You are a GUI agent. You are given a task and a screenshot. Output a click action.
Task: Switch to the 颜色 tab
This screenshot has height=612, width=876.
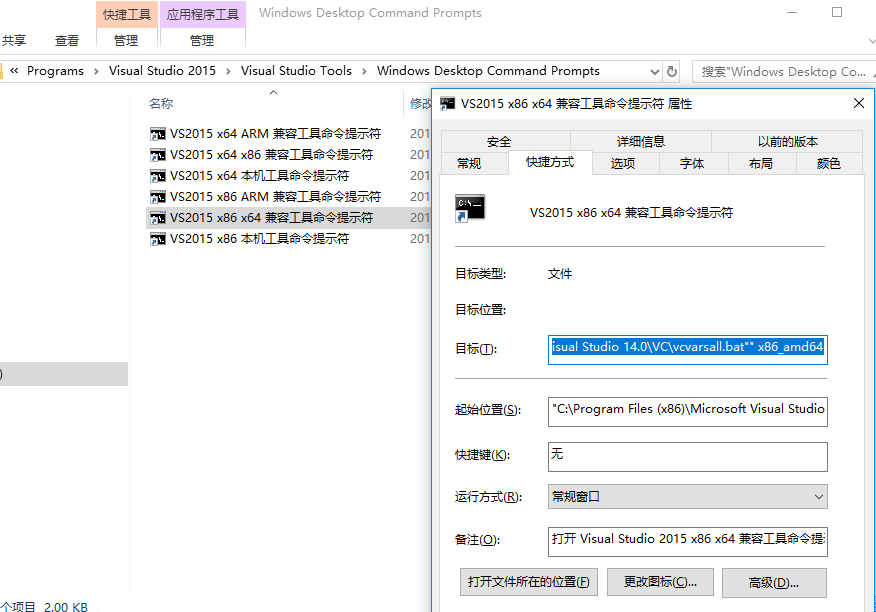click(828, 162)
